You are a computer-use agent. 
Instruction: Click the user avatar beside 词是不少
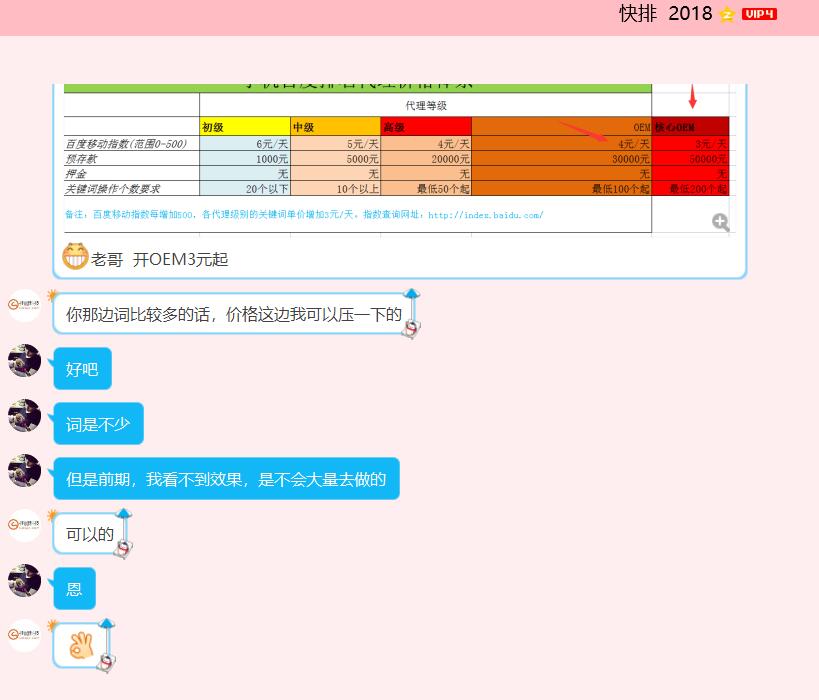tap(24, 415)
